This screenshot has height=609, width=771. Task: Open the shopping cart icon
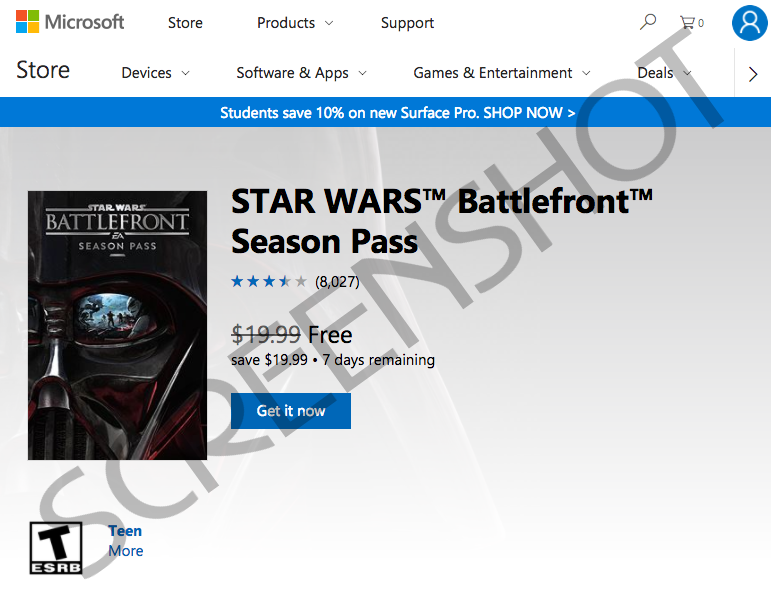pos(691,23)
